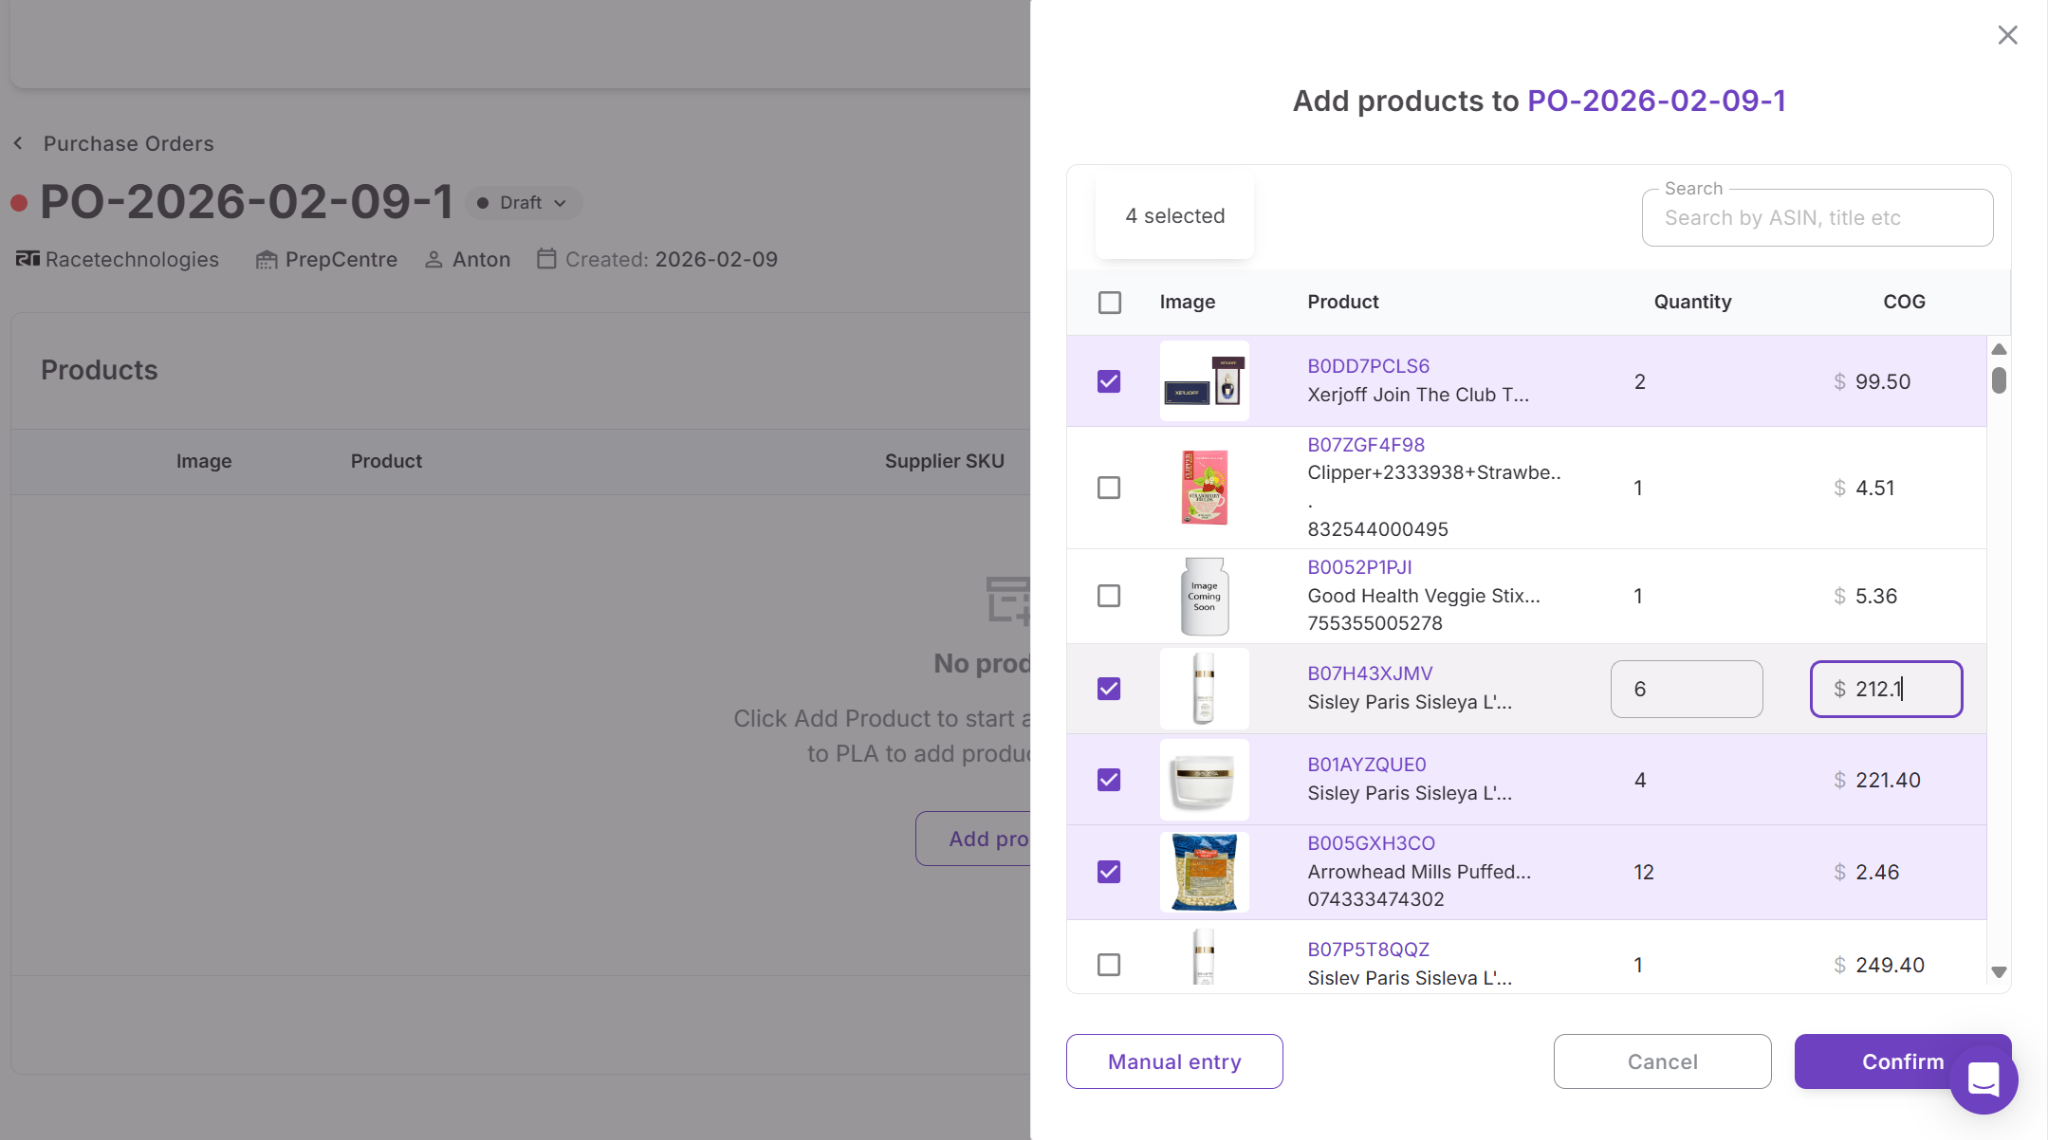
Task: Close the add products panel
Action: point(2007,35)
